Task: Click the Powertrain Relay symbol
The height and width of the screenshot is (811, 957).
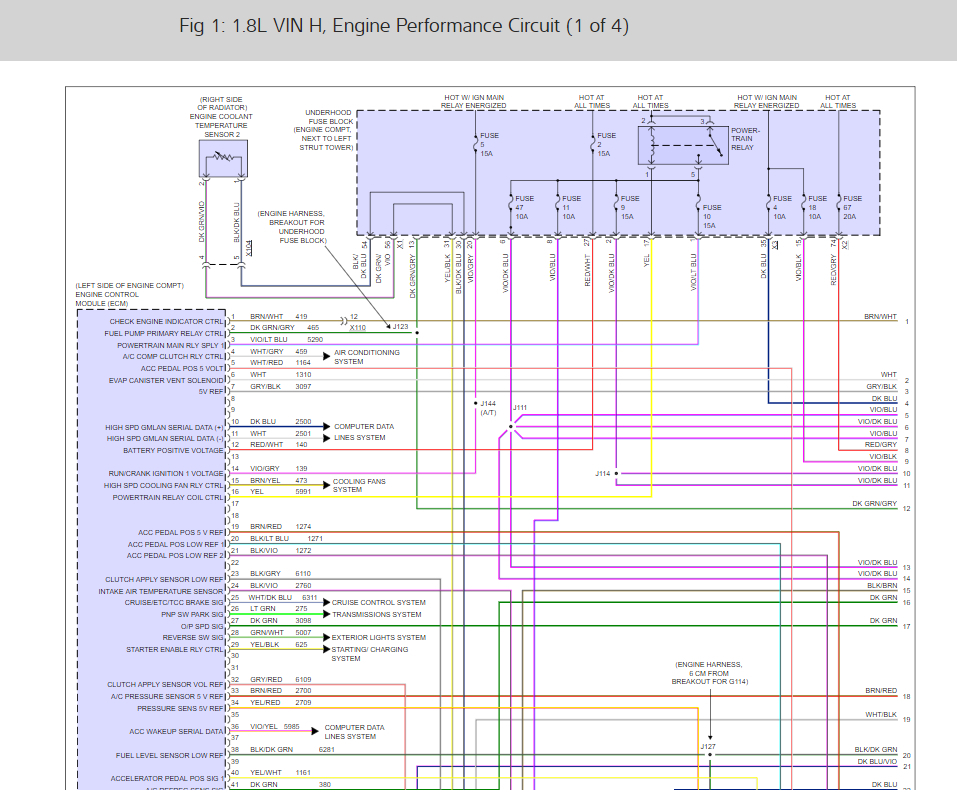Action: click(x=684, y=144)
